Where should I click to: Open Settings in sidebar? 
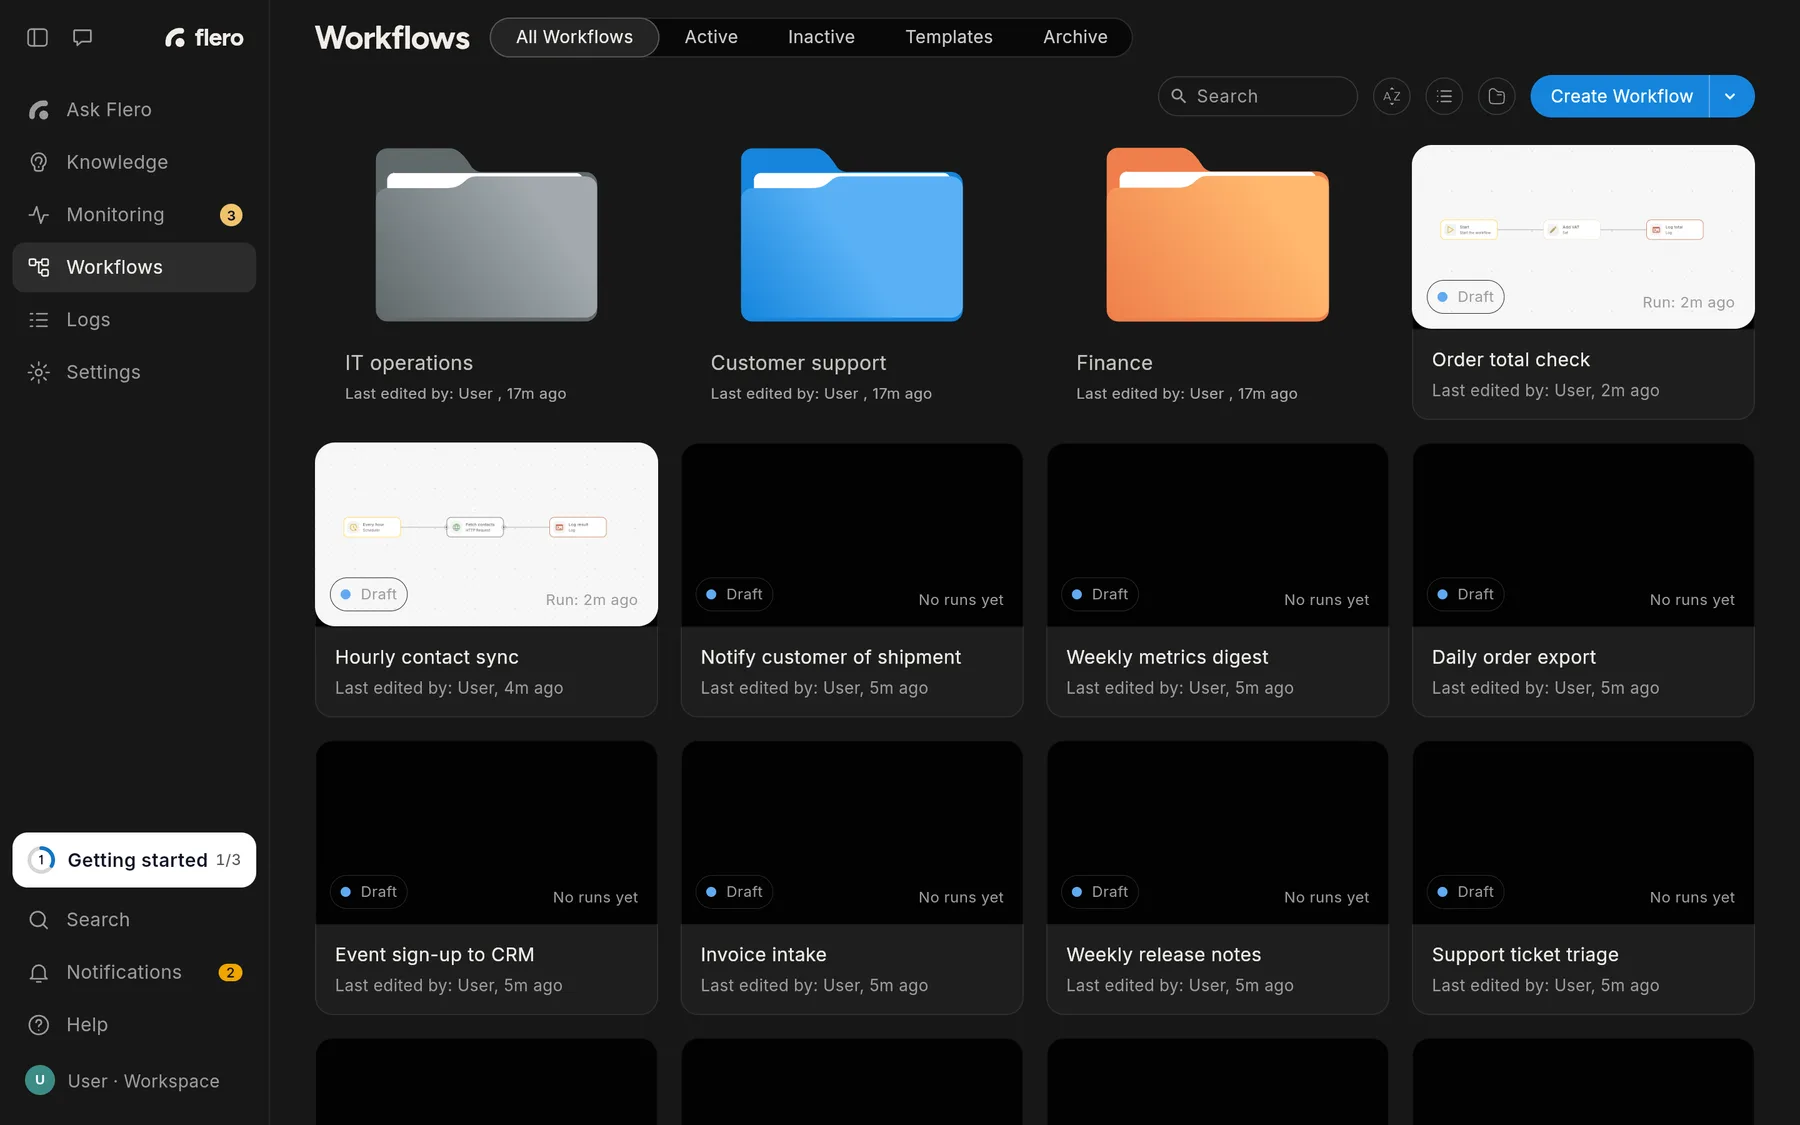134,372
